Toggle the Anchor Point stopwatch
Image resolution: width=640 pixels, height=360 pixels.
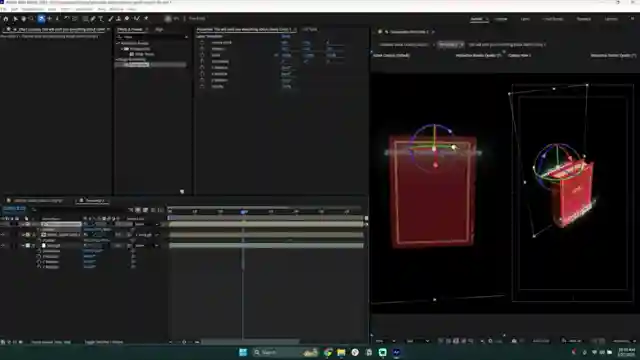pyautogui.click(x=202, y=42)
